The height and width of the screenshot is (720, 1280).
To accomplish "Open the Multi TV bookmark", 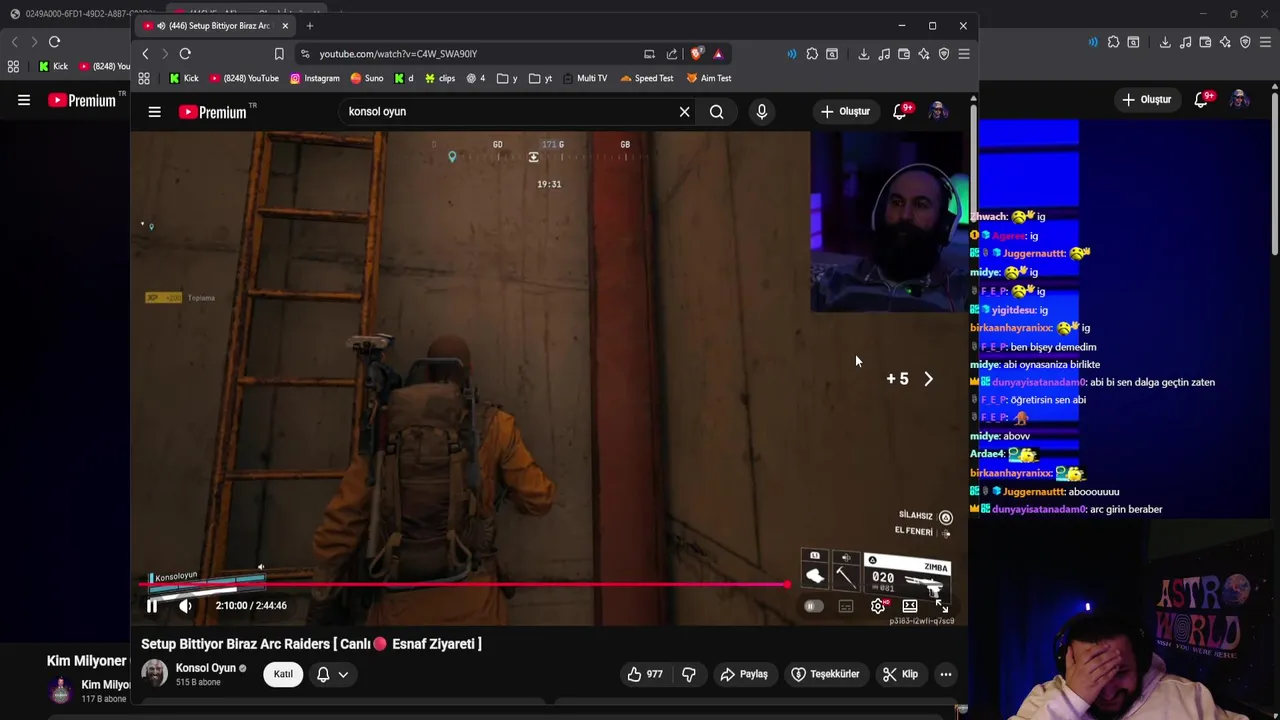I will tap(585, 78).
